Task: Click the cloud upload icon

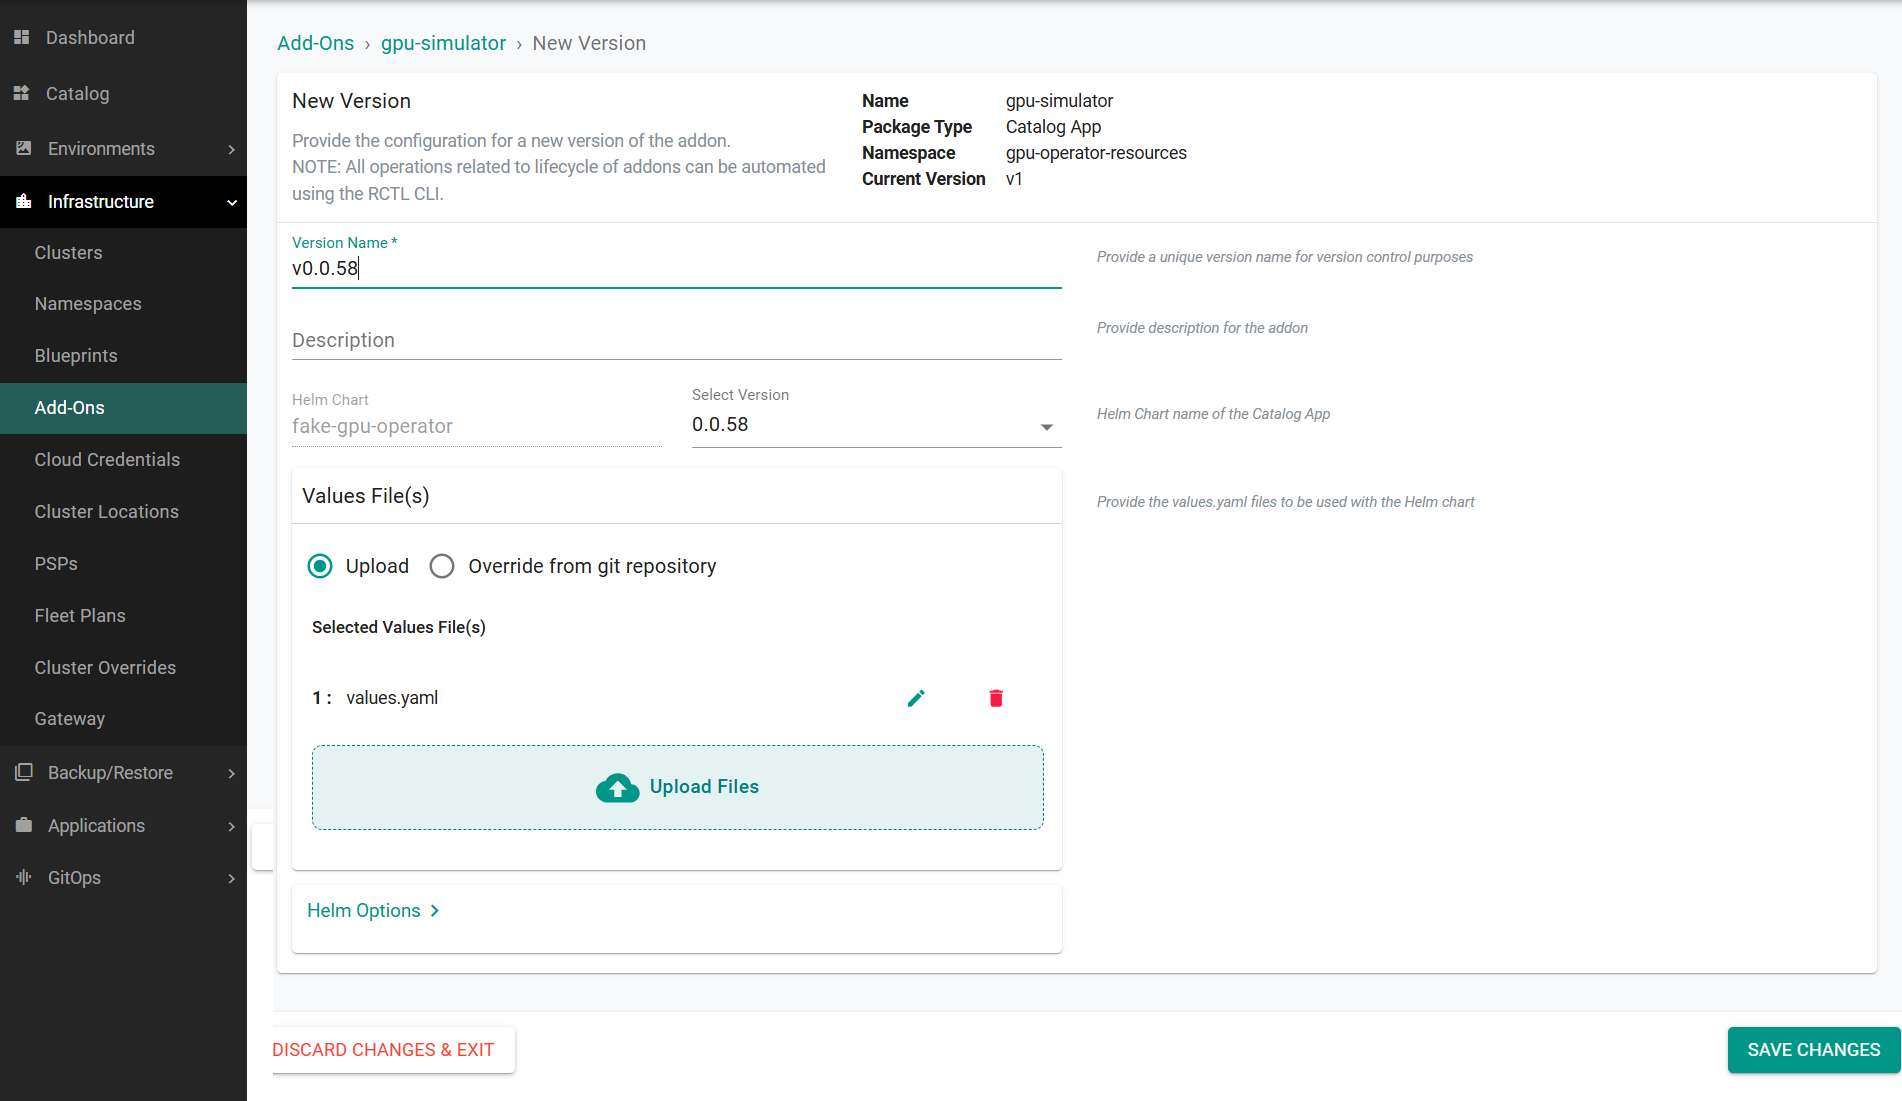Action: coord(618,788)
